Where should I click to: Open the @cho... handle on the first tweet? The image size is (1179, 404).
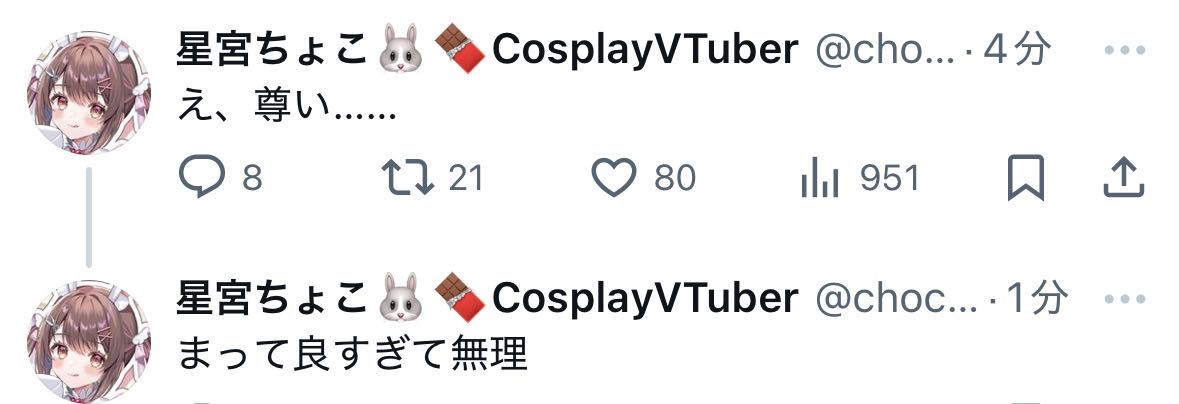click(884, 50)
